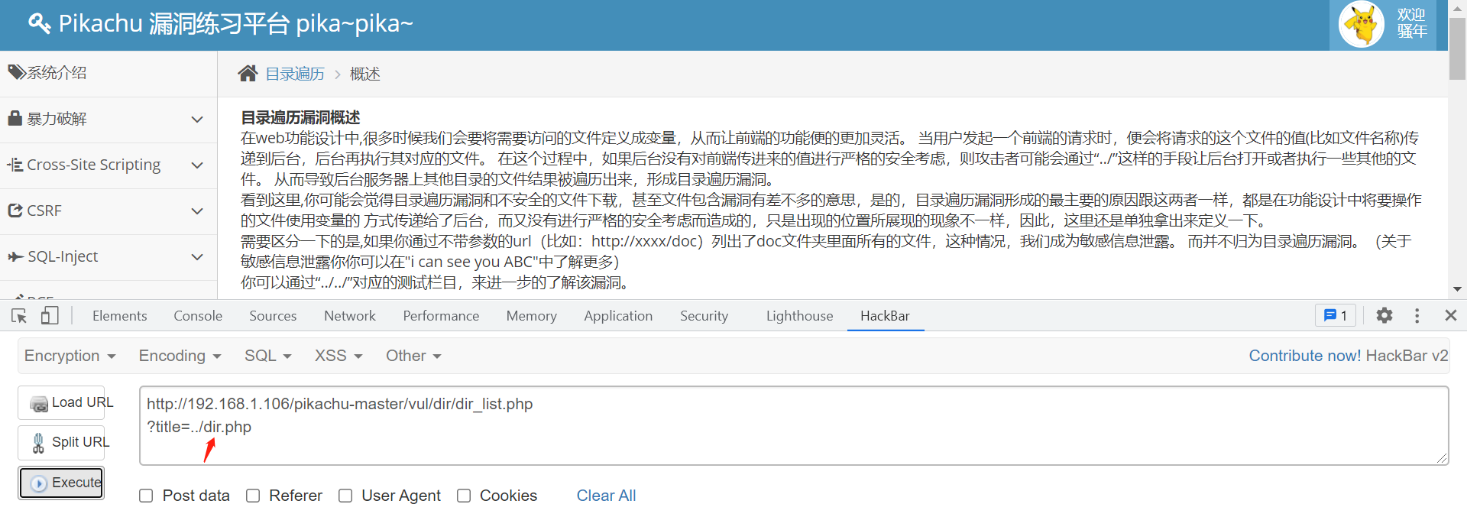Image resolution: width=1469 pixels, height=532 pixels.
Task: Open DevTools settings gear
Action: (1384, 316)
